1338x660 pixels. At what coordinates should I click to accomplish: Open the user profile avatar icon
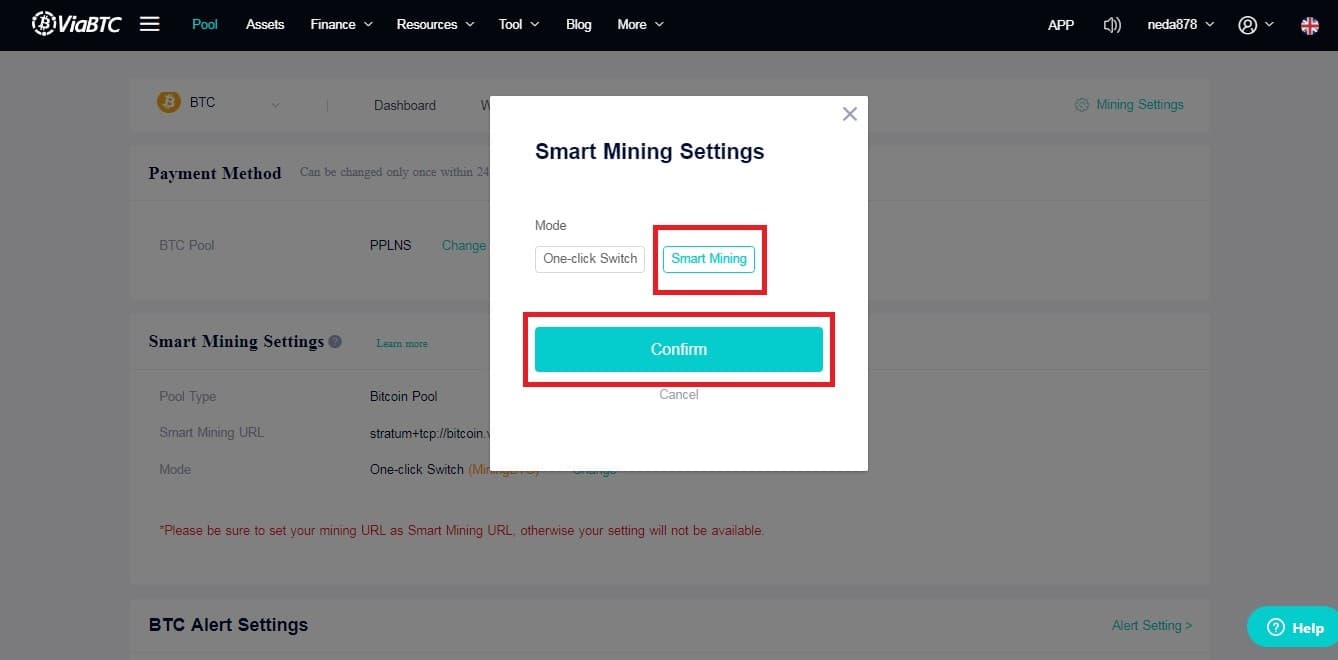1247,25
